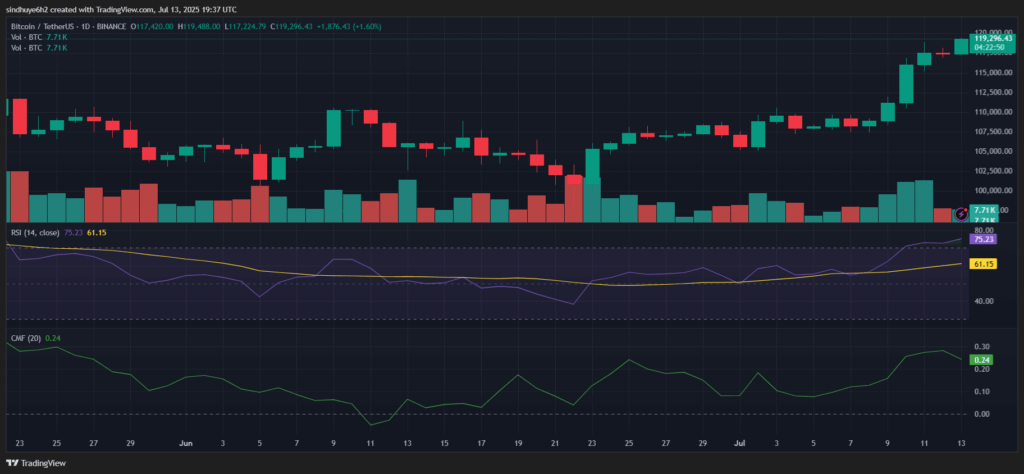
Task: Click the yellow RSI average tag 61.15
Action: pos(983,263)
